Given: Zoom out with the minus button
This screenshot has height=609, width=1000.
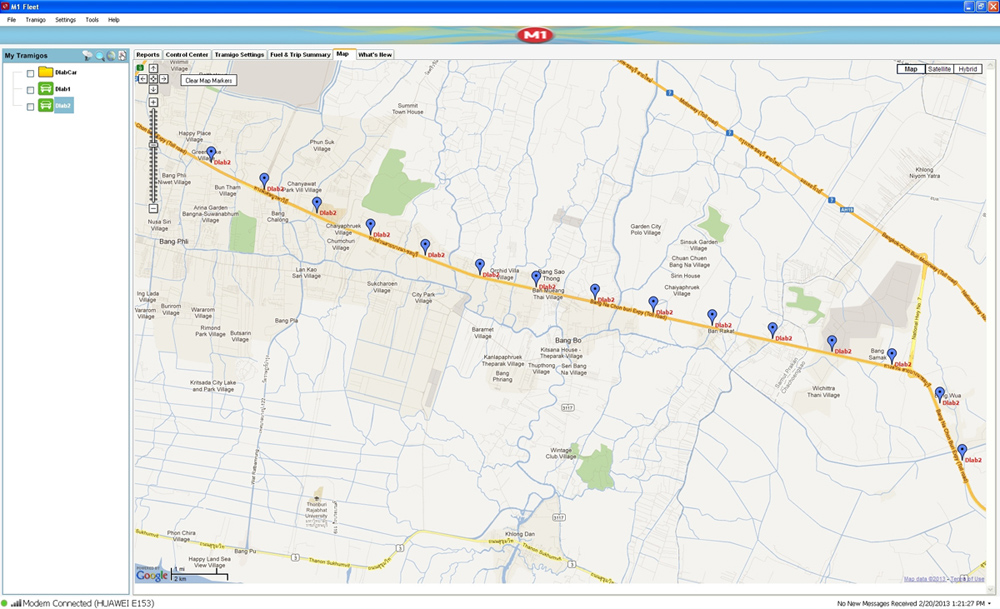Looking at the screenshot, I should (x=153, y=209).
